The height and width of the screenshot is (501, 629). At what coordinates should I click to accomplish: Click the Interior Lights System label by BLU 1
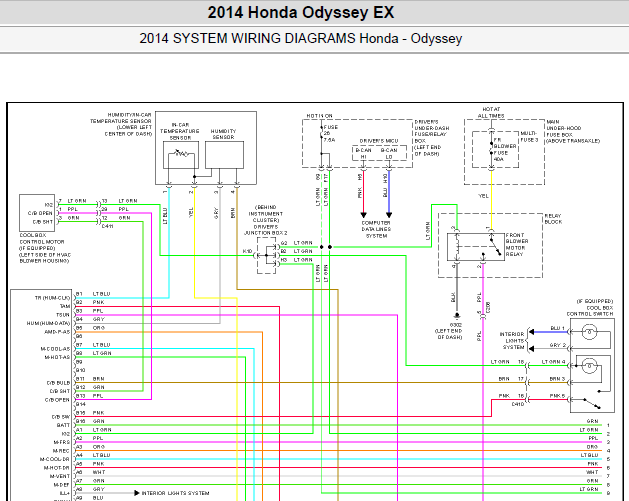coord(511,340)
